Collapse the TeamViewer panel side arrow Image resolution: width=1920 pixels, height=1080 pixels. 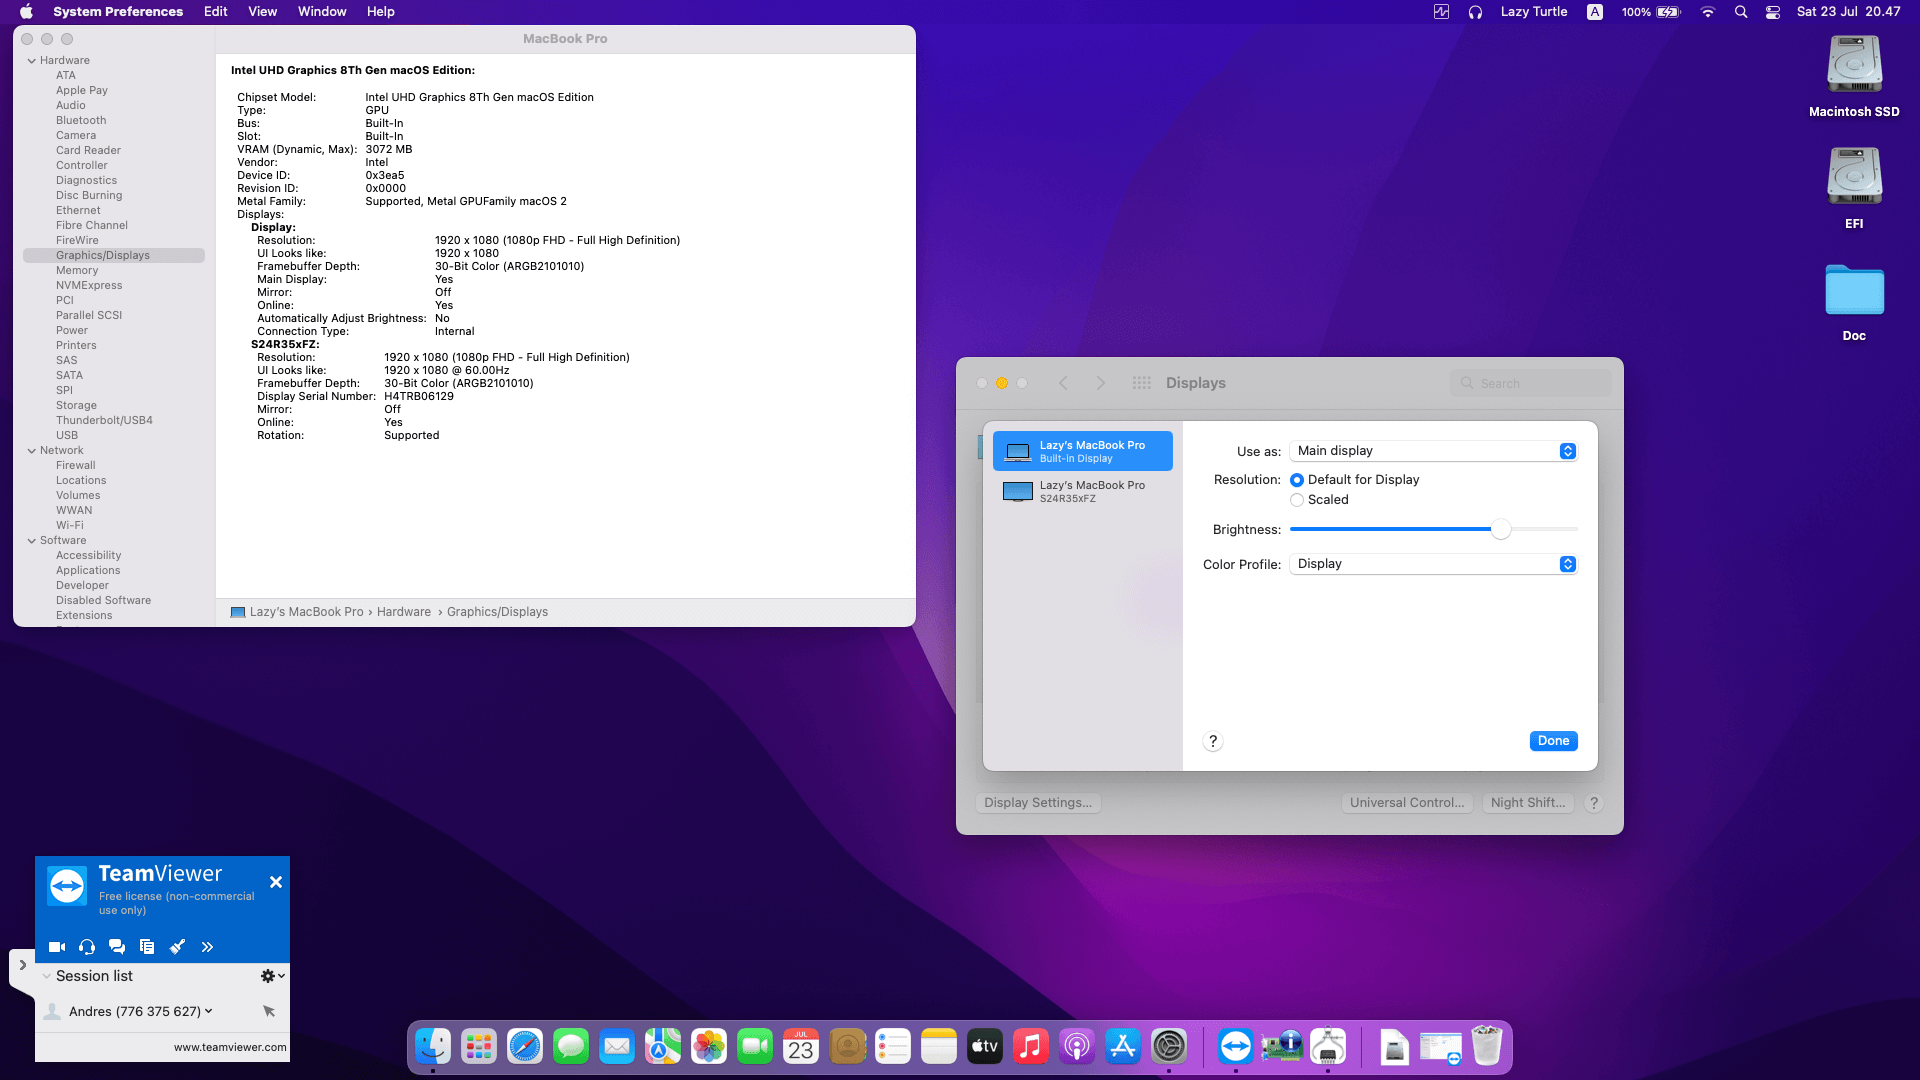tap(22, 966)
